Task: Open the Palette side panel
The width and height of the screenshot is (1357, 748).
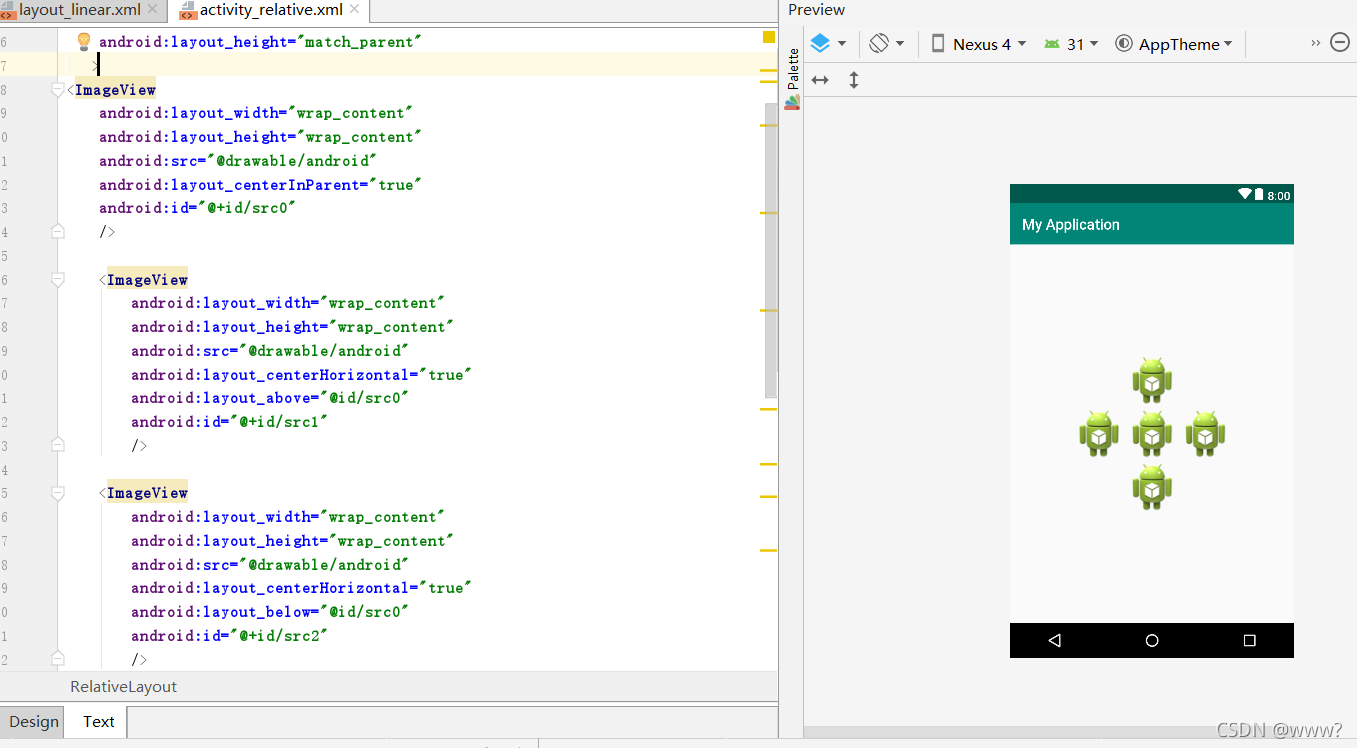Action: pyautogui.click(x=793, y=78)
